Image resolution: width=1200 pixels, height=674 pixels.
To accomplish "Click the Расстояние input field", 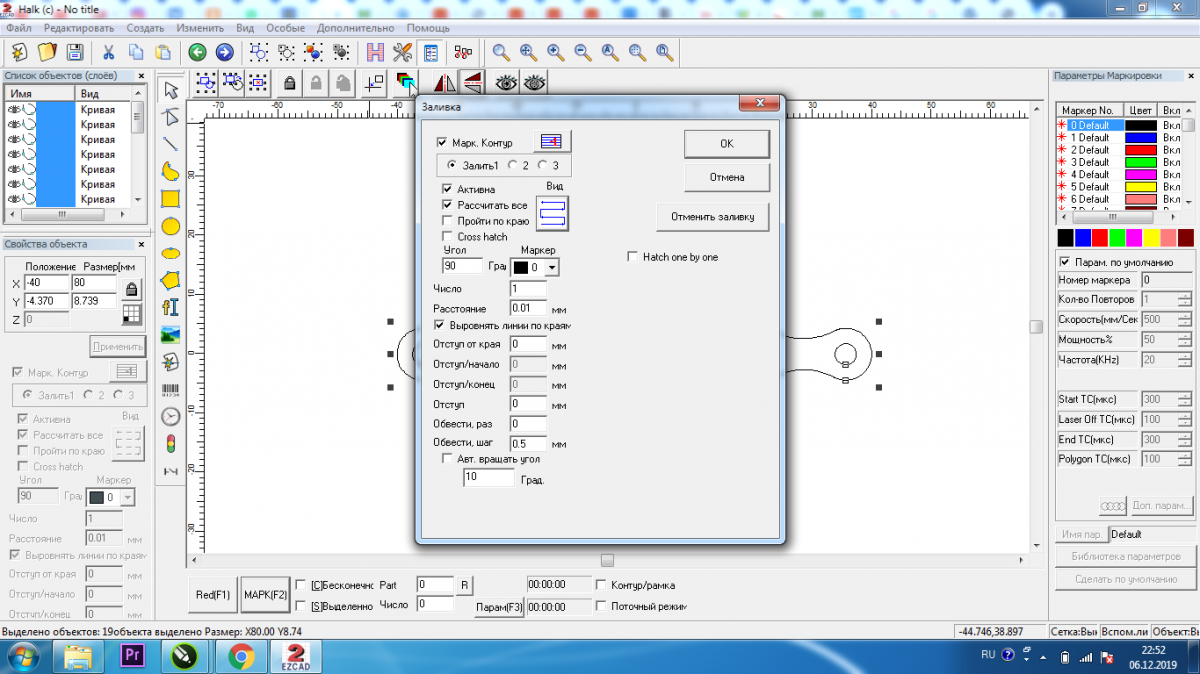I will pos(528,308).
